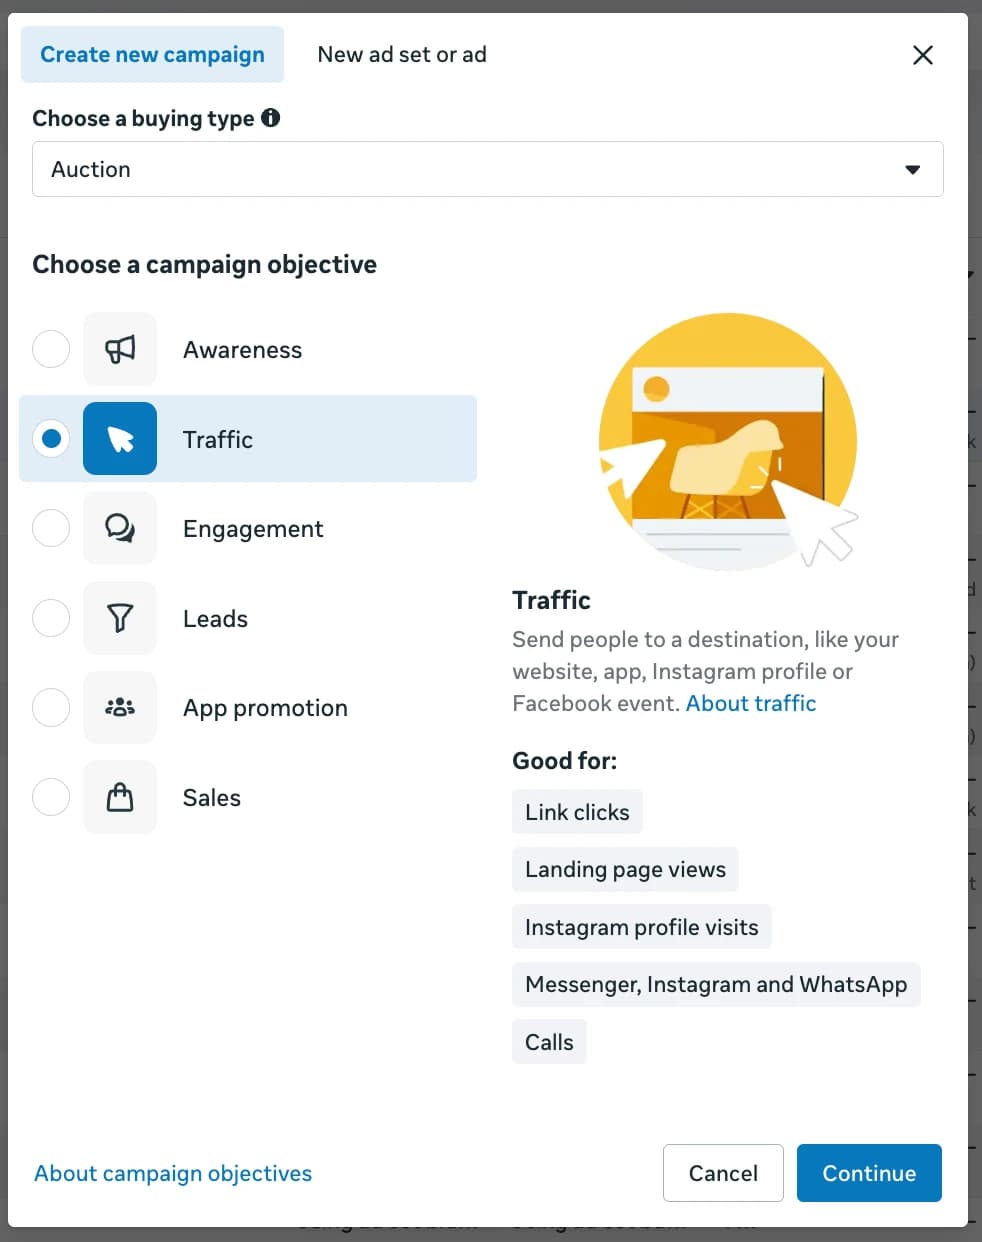This screenshot has width=982, height=1242.
Task: Select the Leads radio button
Action: (x=51, y=618)
